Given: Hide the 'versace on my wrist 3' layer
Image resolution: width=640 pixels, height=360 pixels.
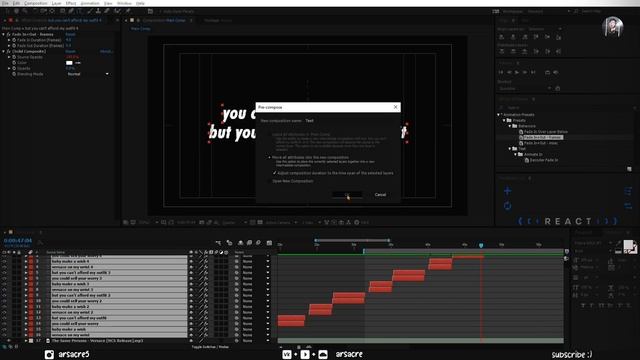Looking at the screenshot, I should 4,289.
